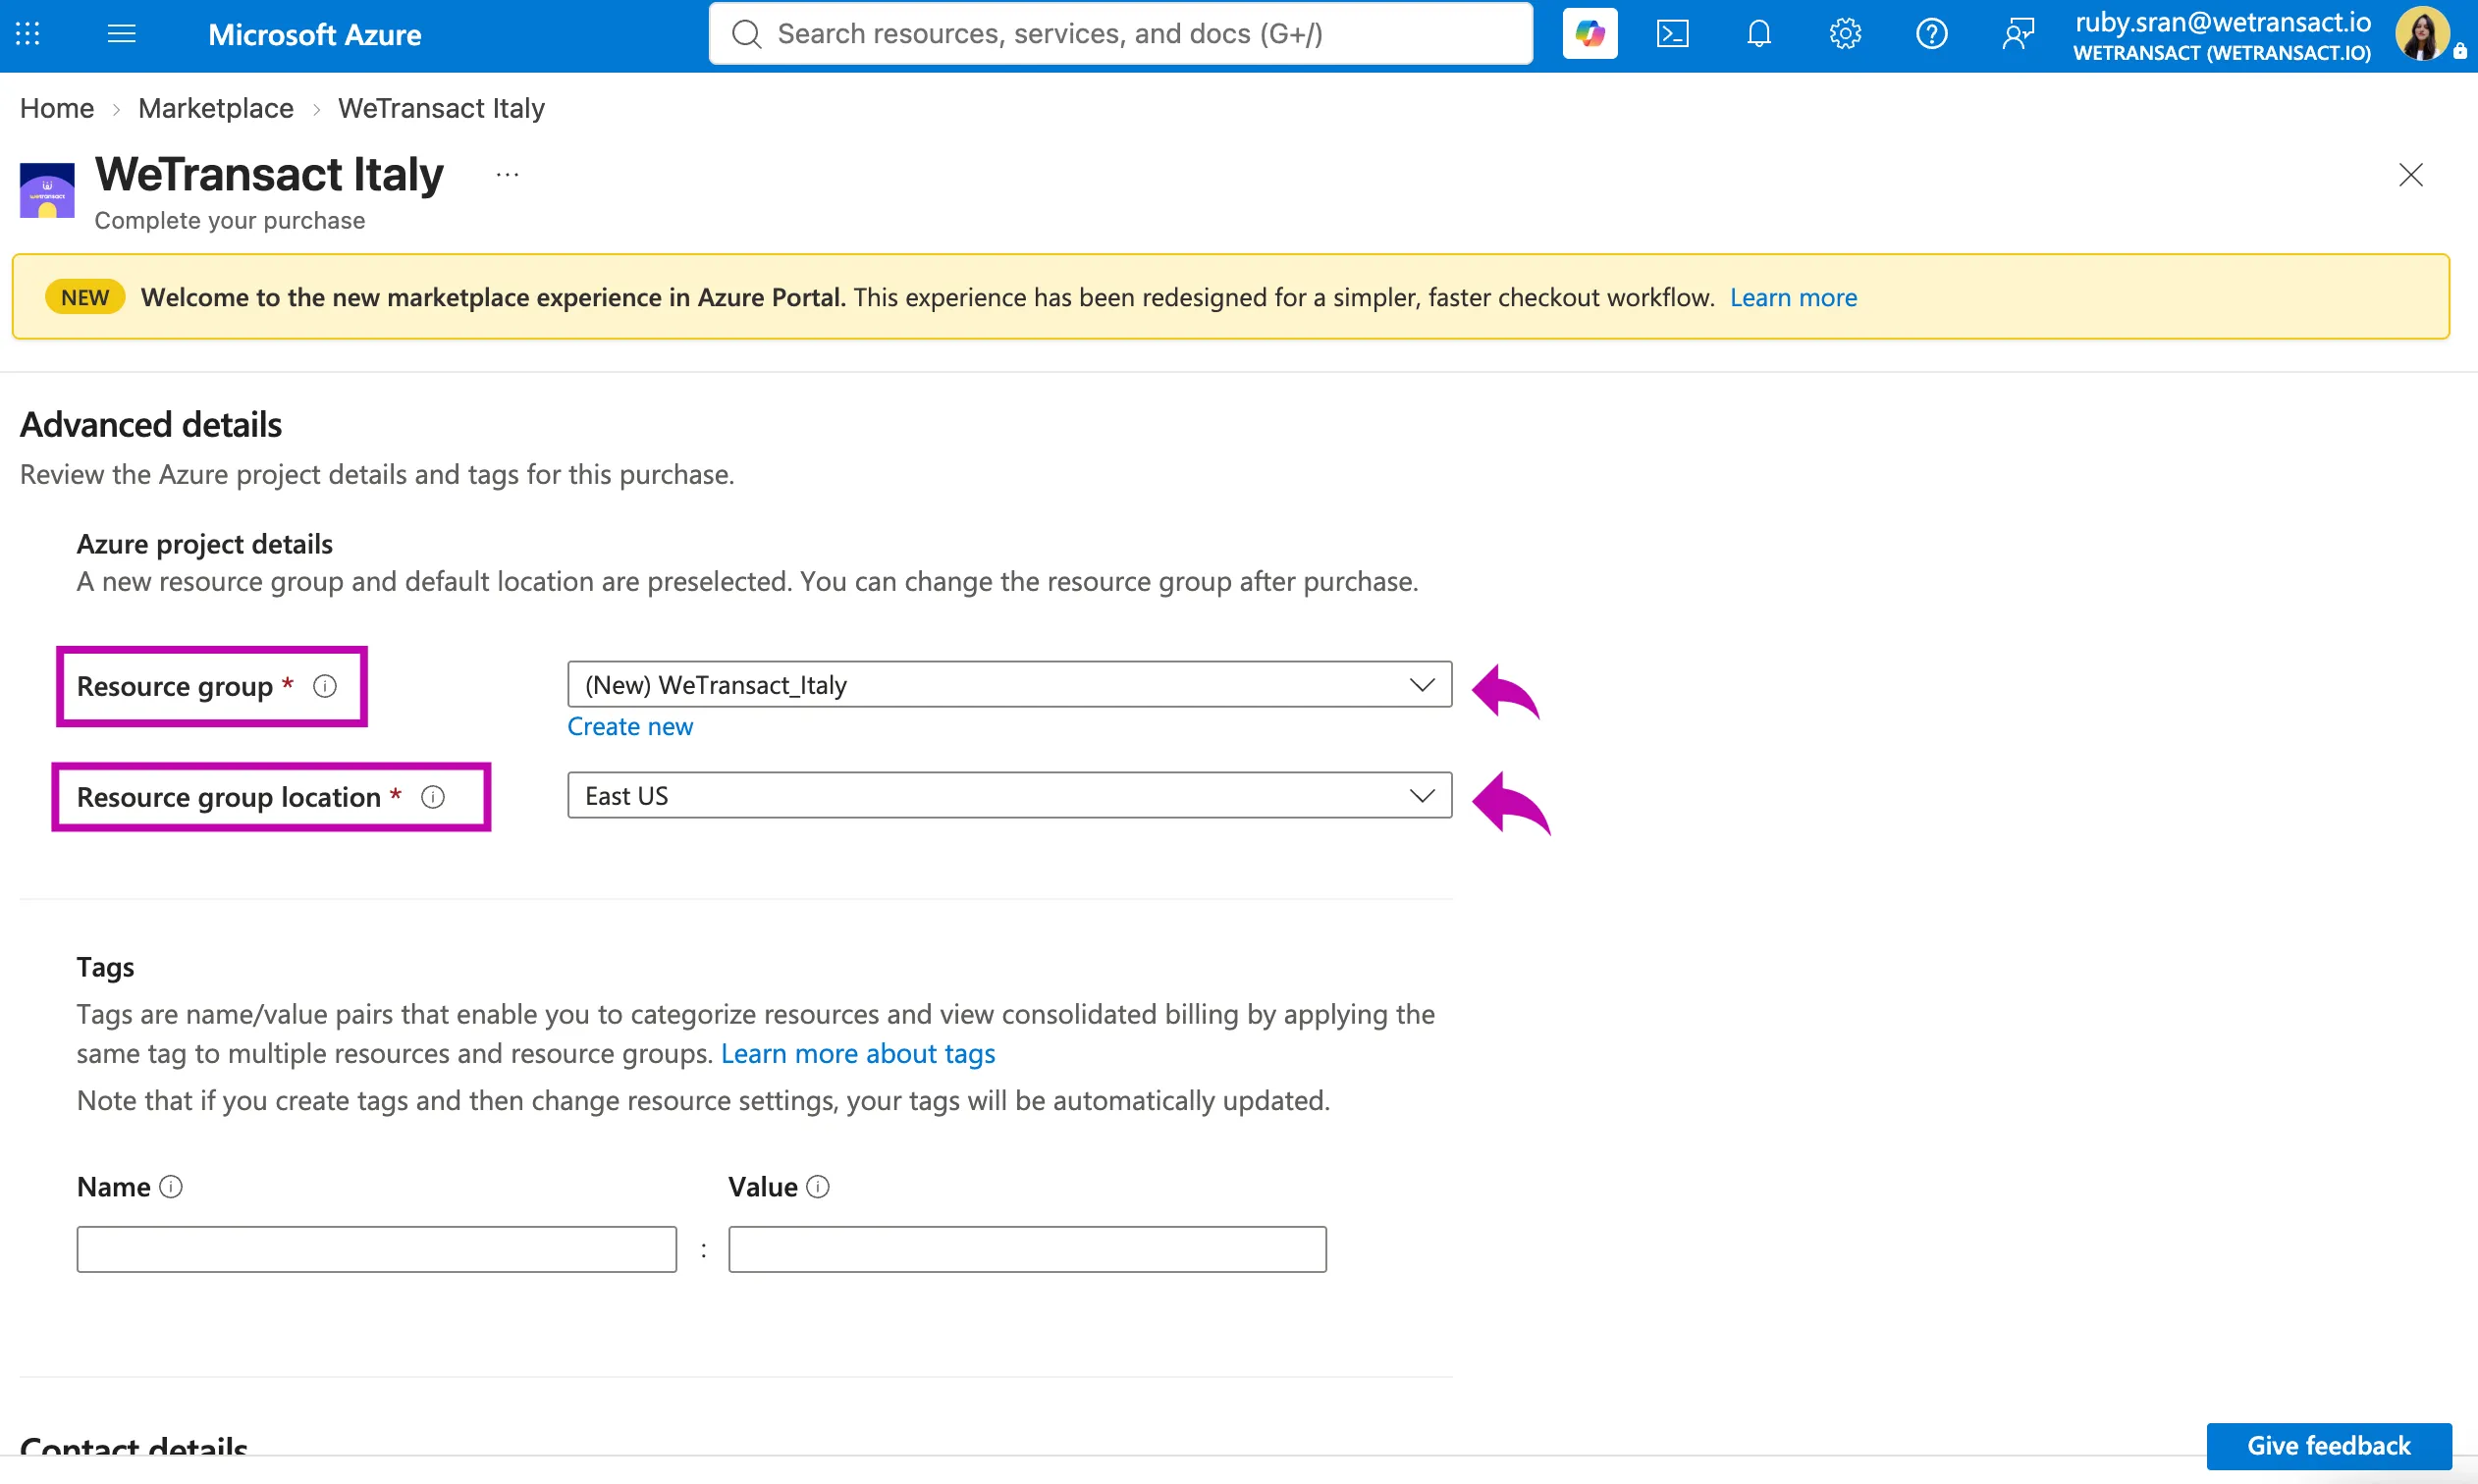This screenshot has width=2478, height=1484.
Task: Click the NEW badge in banner
Action: [85, 298]
